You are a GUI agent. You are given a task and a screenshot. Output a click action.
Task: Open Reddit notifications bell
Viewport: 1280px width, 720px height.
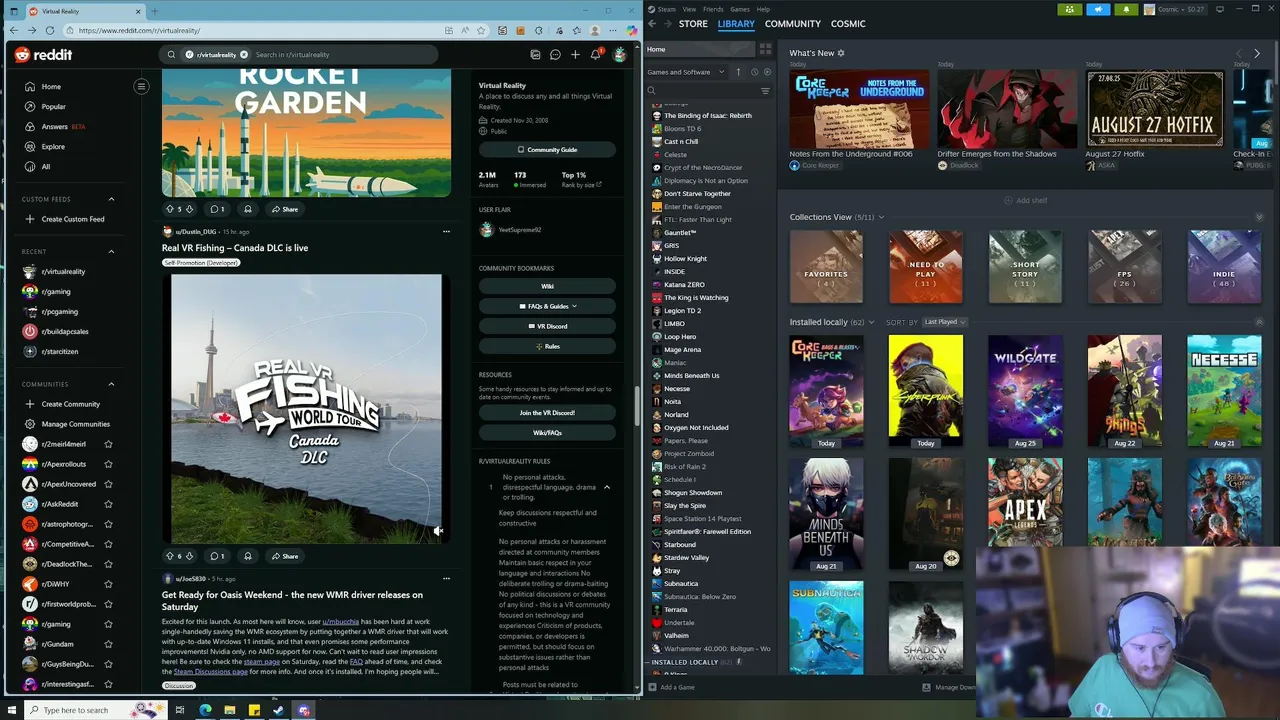coord(595,55)
